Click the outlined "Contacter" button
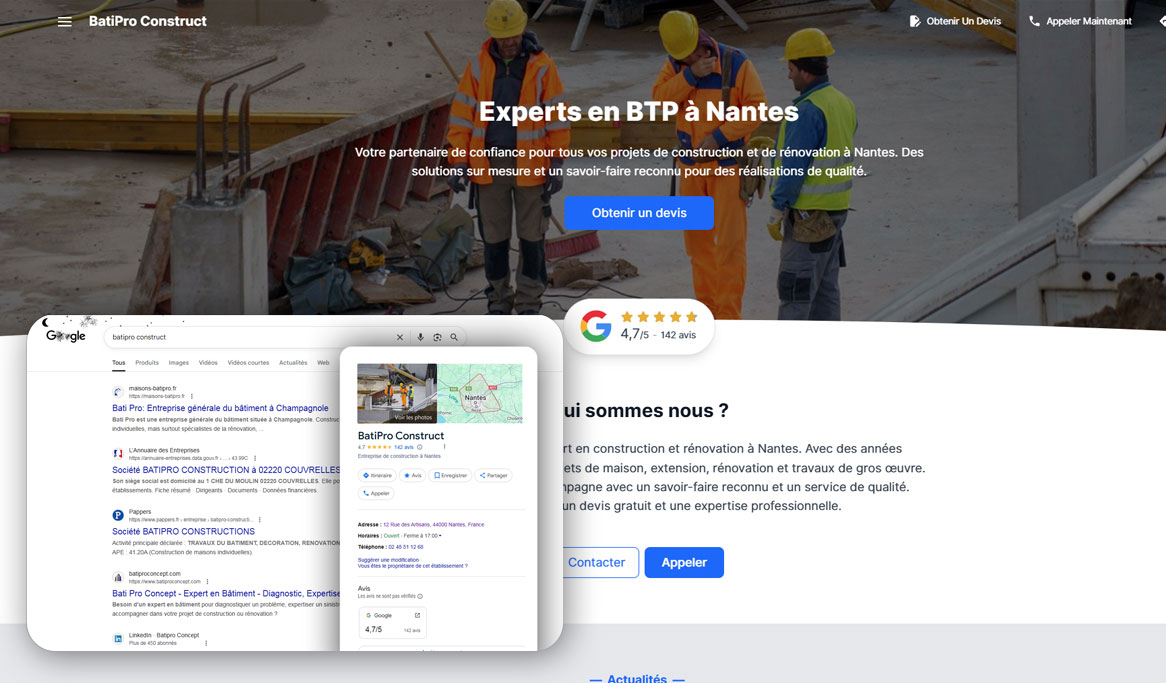This screenshot has width=1166, height=683. coord(596,562)
